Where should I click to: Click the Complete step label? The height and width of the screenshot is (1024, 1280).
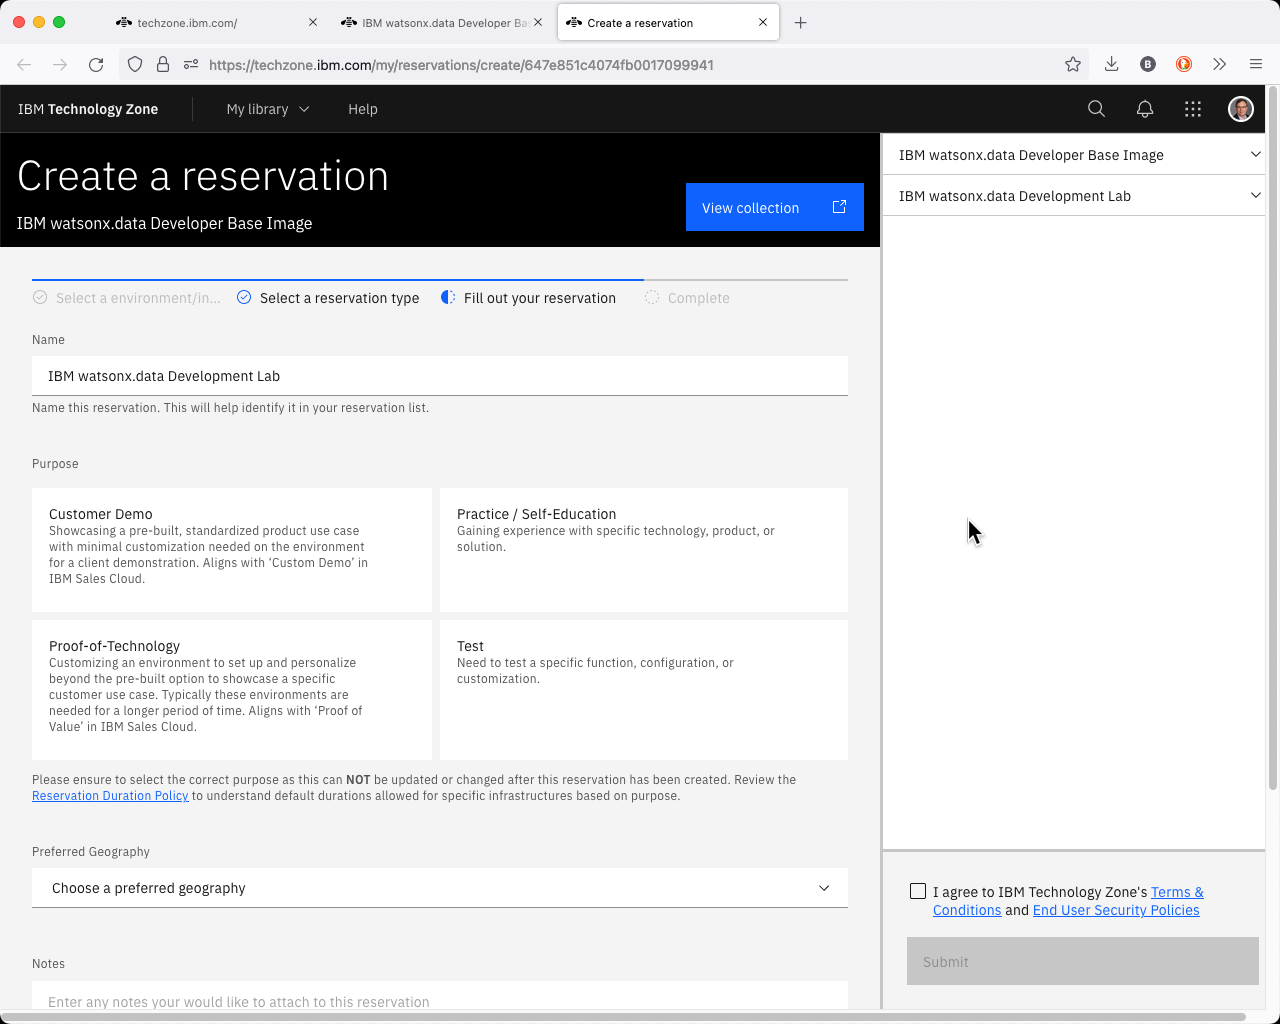(x=699, y=298)
